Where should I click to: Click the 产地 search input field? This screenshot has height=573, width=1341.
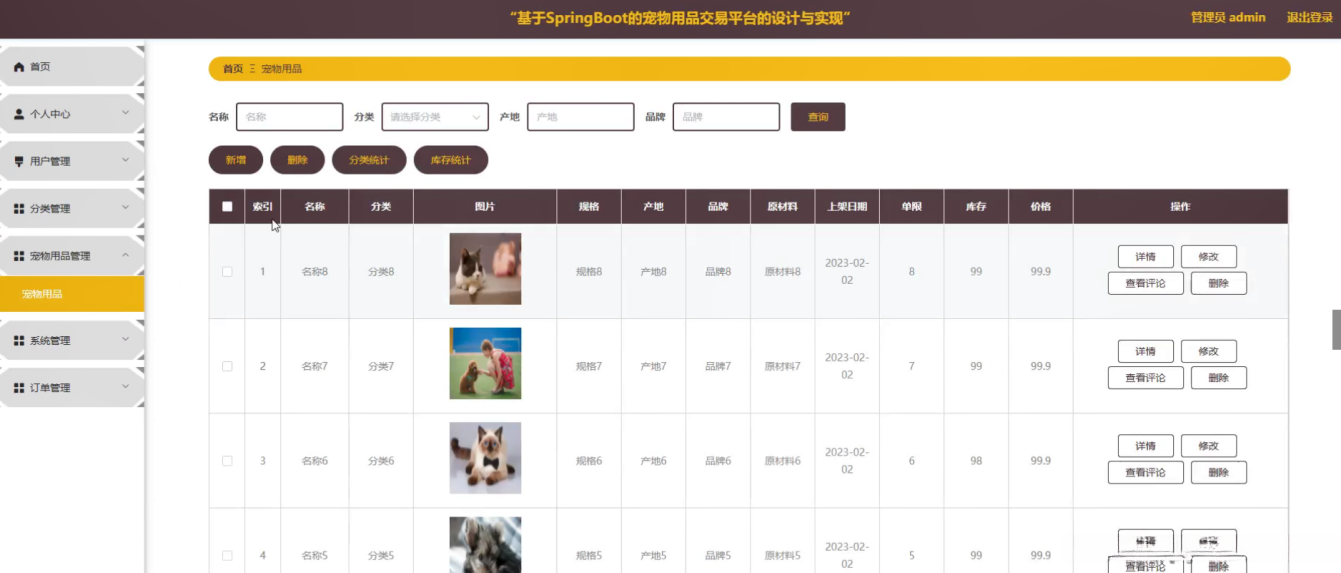pyautogui.click(x=581, y=117)
